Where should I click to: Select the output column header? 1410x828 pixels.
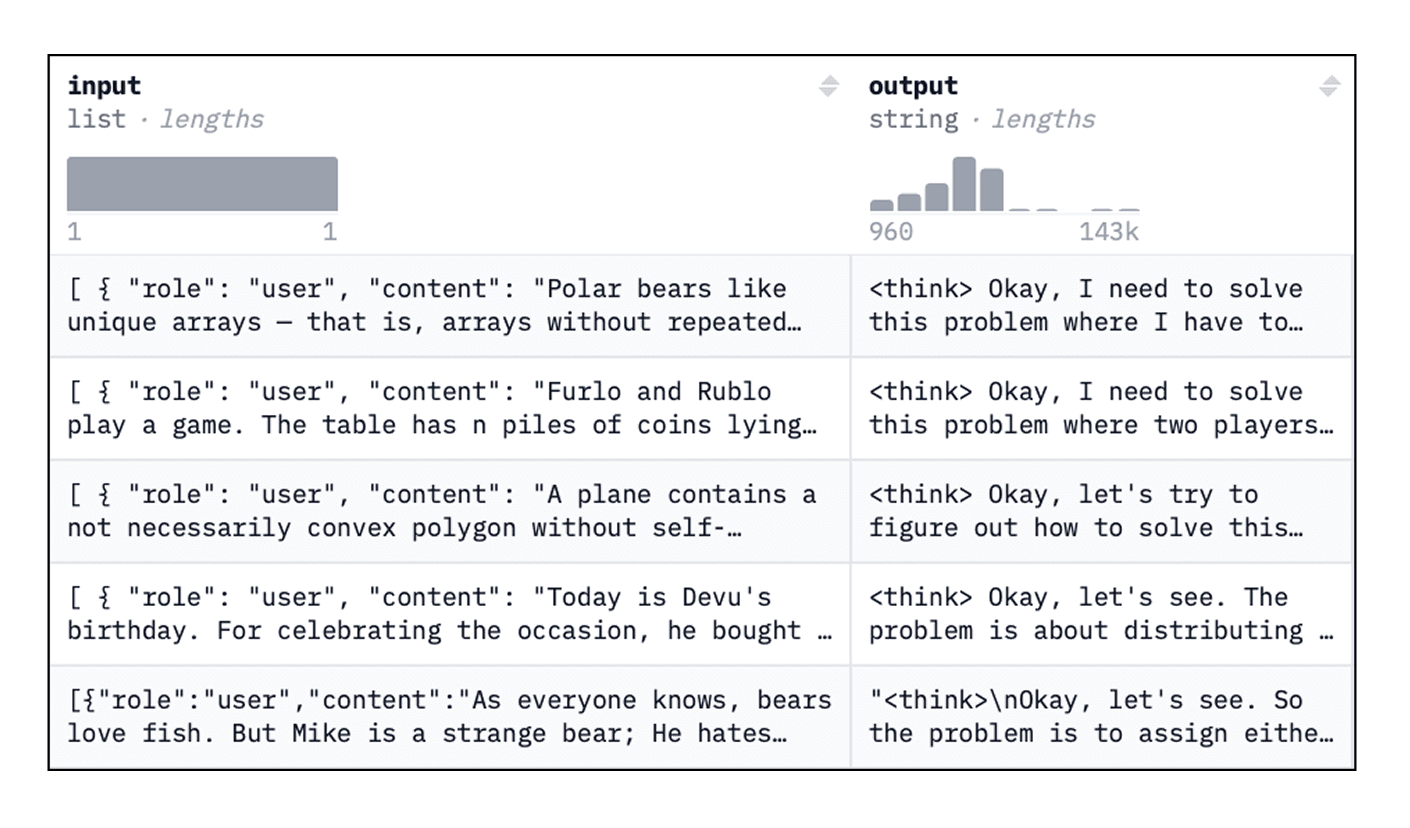click(x=913, y=86)
